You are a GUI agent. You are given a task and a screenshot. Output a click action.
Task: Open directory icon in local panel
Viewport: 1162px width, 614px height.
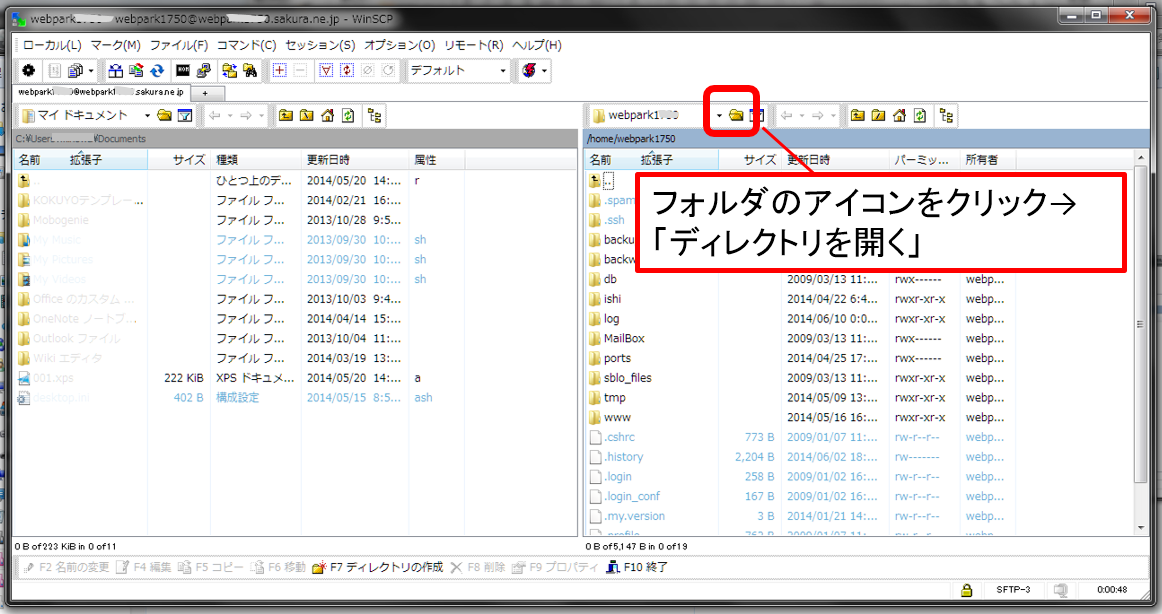[165, 116]
